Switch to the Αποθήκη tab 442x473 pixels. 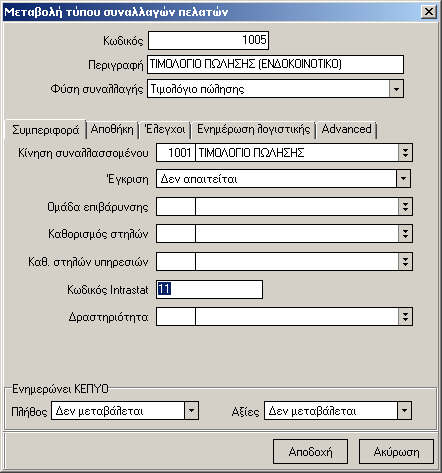(112, 129)
